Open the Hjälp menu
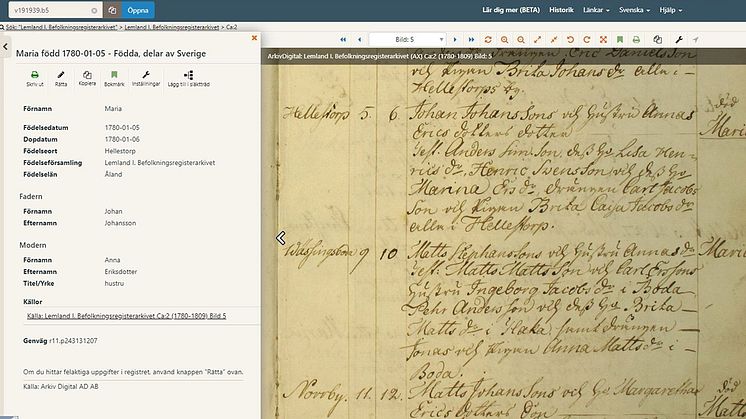Screen dimensions: 746x419 tap(695, 9)
